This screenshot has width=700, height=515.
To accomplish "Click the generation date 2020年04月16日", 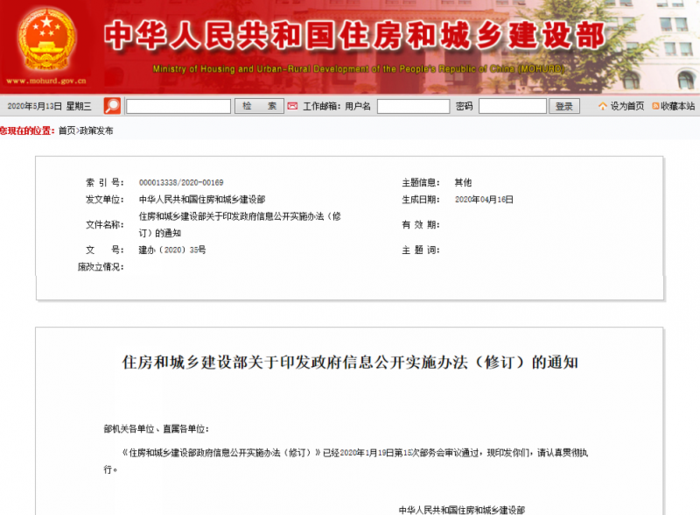I will click(484, 200).
